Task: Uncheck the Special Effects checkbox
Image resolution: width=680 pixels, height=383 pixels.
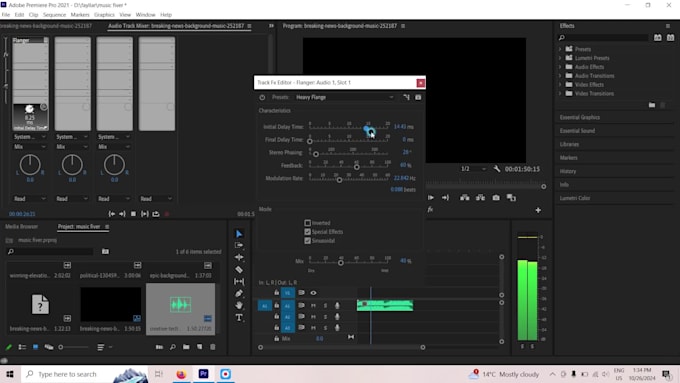Action: (x=307, y=232)
